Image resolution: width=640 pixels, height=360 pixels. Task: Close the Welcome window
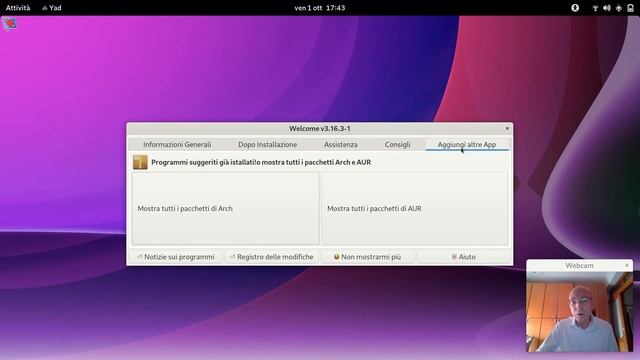click(507, 129)
